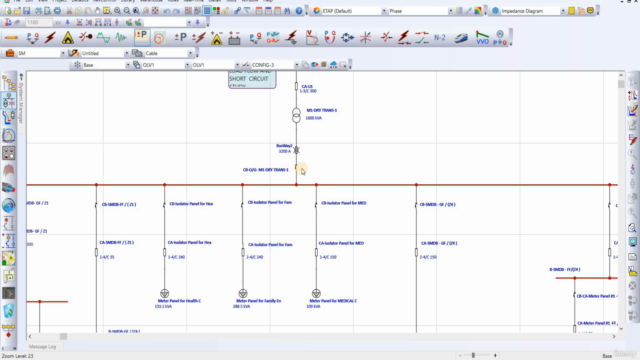Open the train traction power icon

(x=461, y=38)
